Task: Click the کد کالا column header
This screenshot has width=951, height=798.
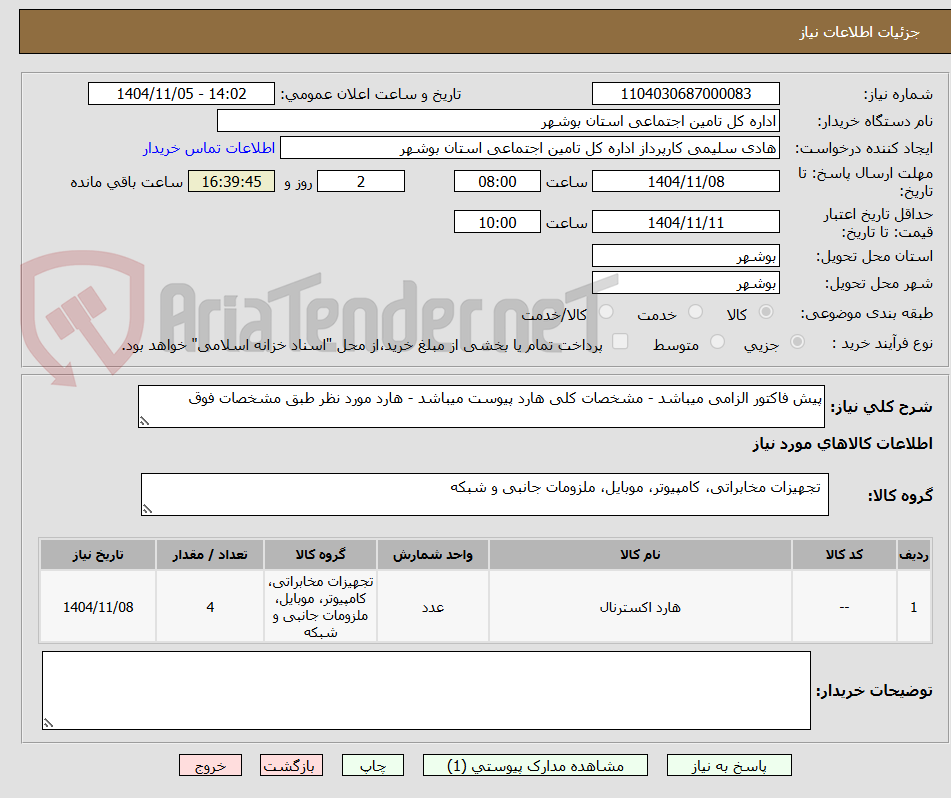Action: point(844,554)
